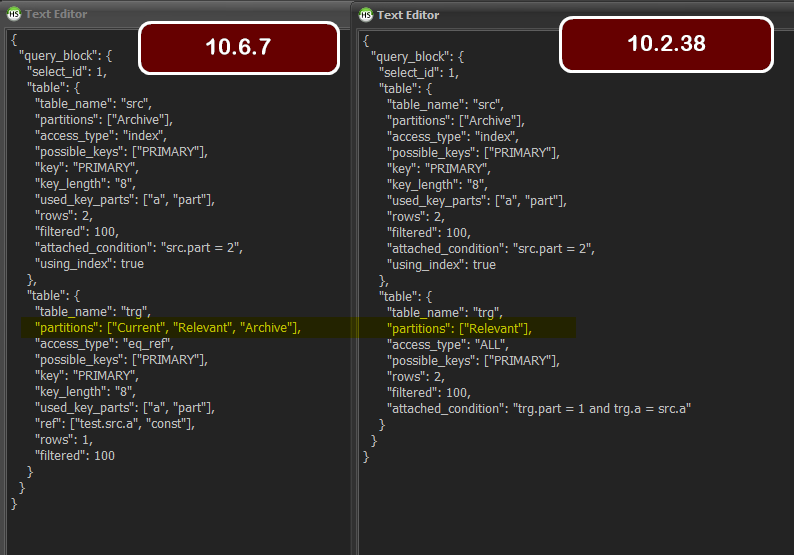
Task: Click the highlighted partitions line with only Relevant
Action: [x=459, y=329]
